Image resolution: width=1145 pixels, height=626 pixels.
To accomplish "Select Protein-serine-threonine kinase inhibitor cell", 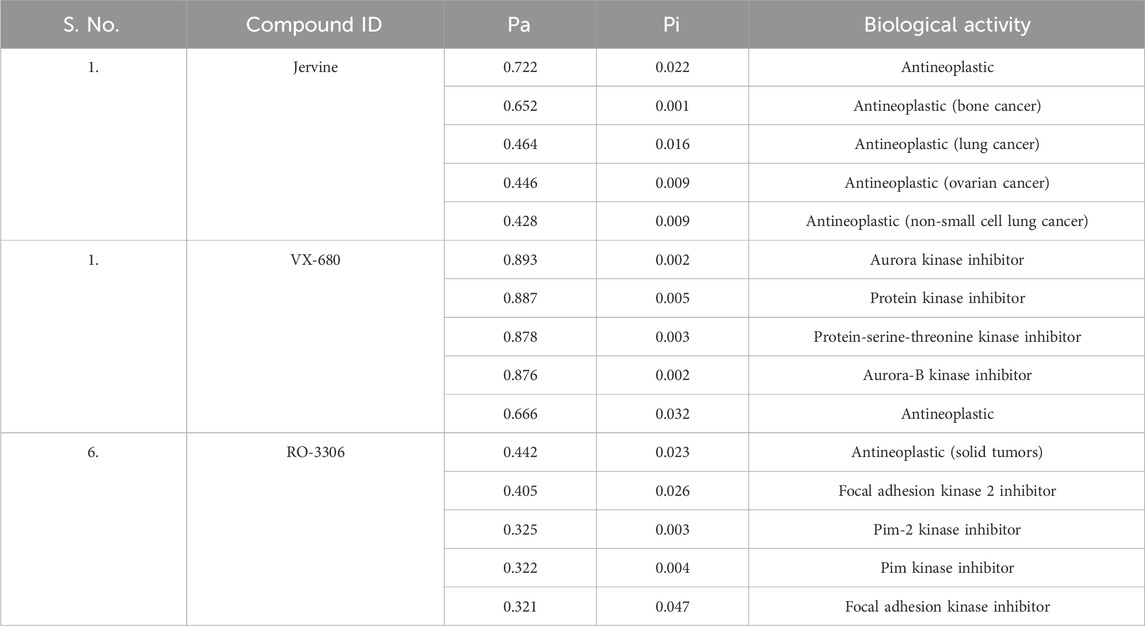I will [946, 337].
